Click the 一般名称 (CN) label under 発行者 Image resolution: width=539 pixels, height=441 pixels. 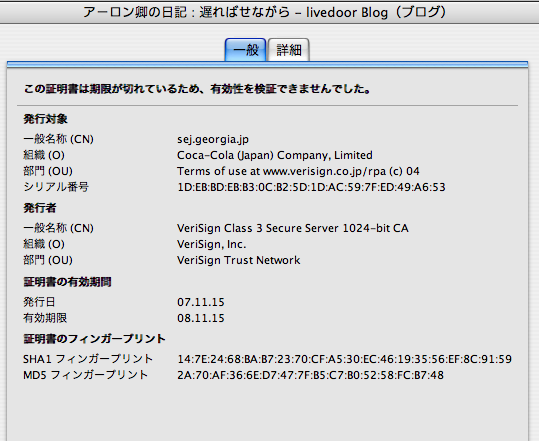coord(58,228)
